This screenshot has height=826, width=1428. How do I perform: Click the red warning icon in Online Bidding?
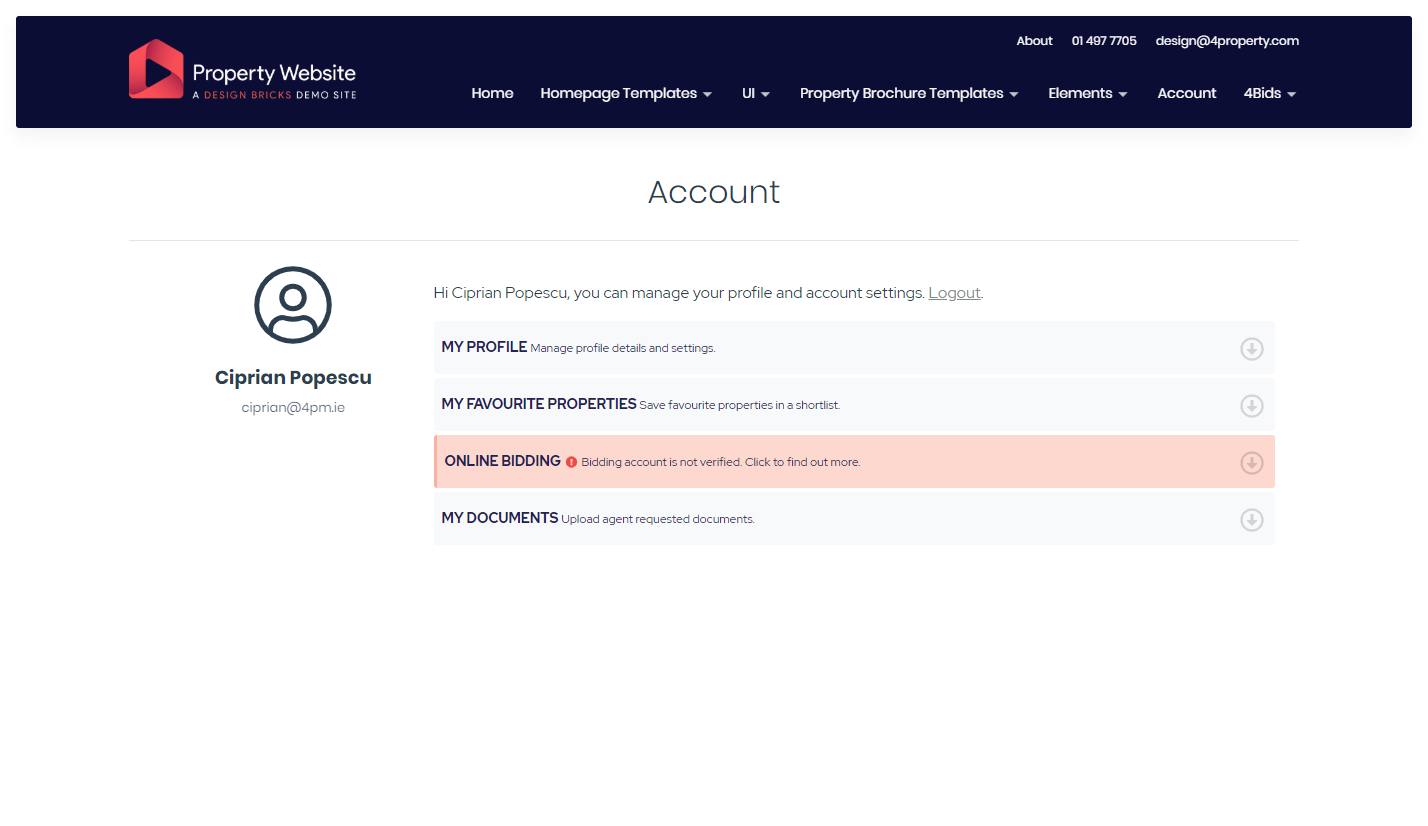pyautogui.click(x=571, y=462)
